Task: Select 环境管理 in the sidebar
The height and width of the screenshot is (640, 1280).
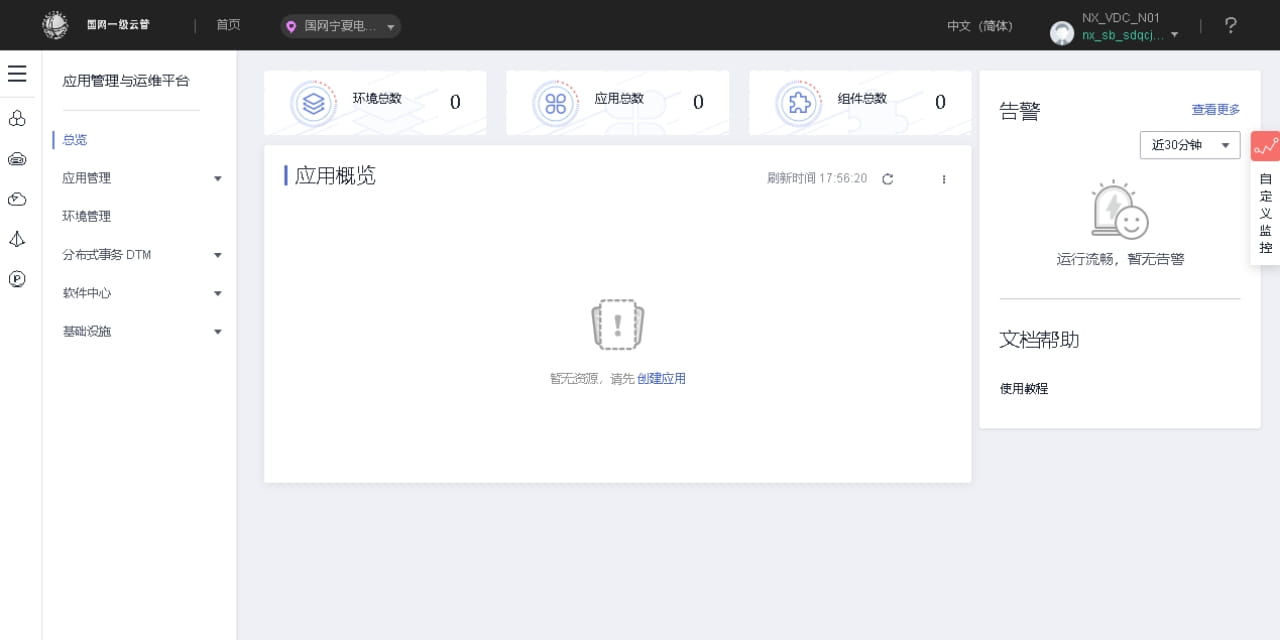Action: (x=86, y=216)
